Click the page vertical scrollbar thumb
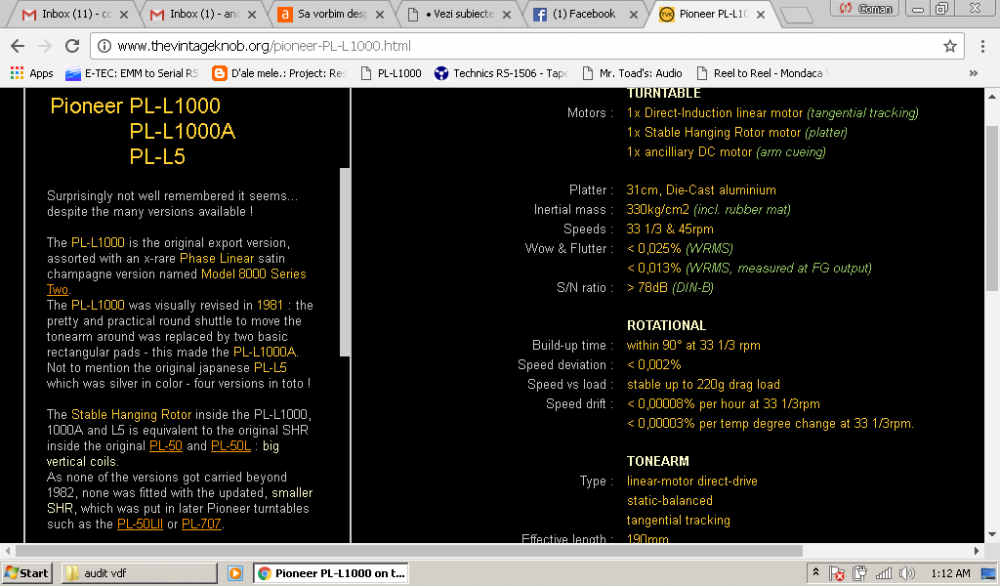Screen dimensions: 1000x586 (x=992, y=207)
